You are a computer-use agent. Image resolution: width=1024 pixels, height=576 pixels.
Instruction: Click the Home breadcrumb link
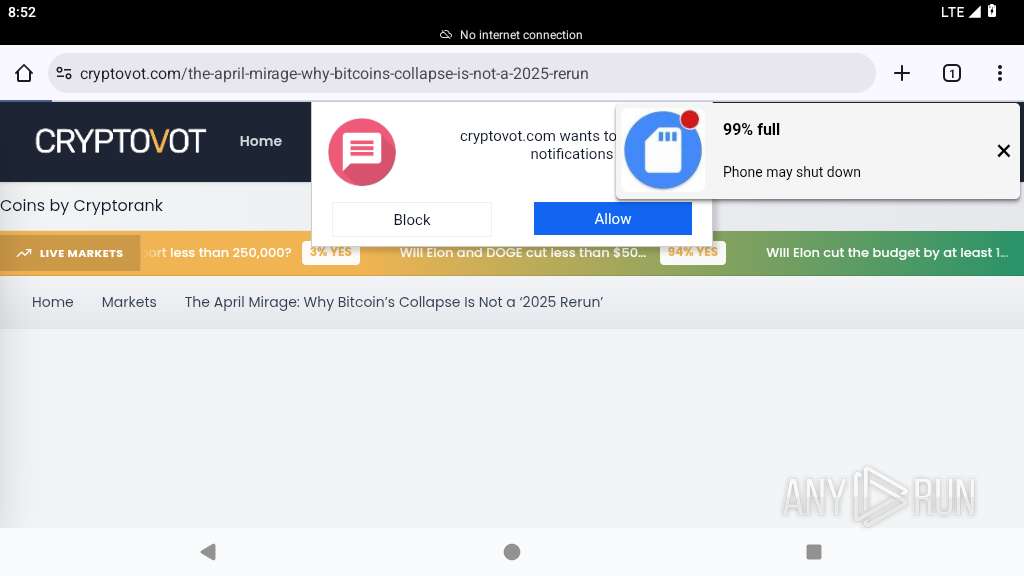click(53, 302)
